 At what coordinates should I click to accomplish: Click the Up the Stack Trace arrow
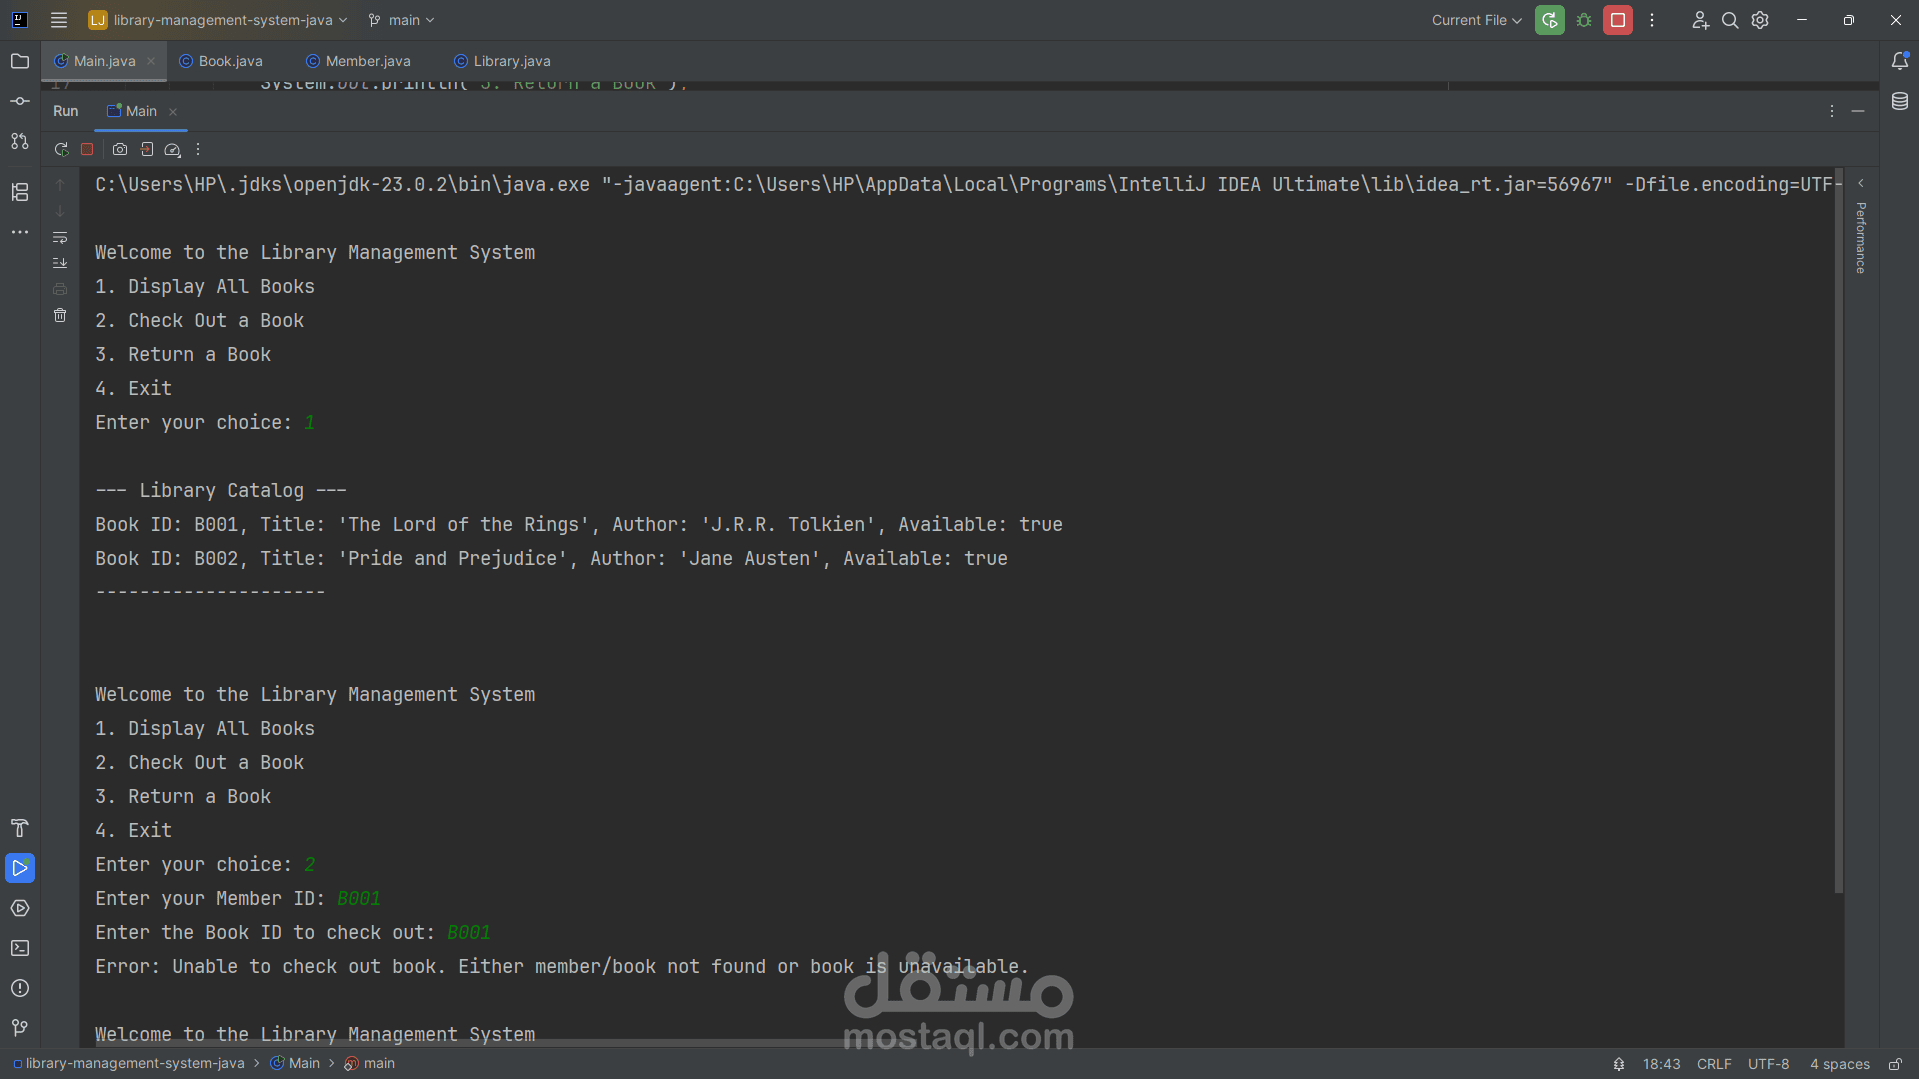click(x=60, y=185)
